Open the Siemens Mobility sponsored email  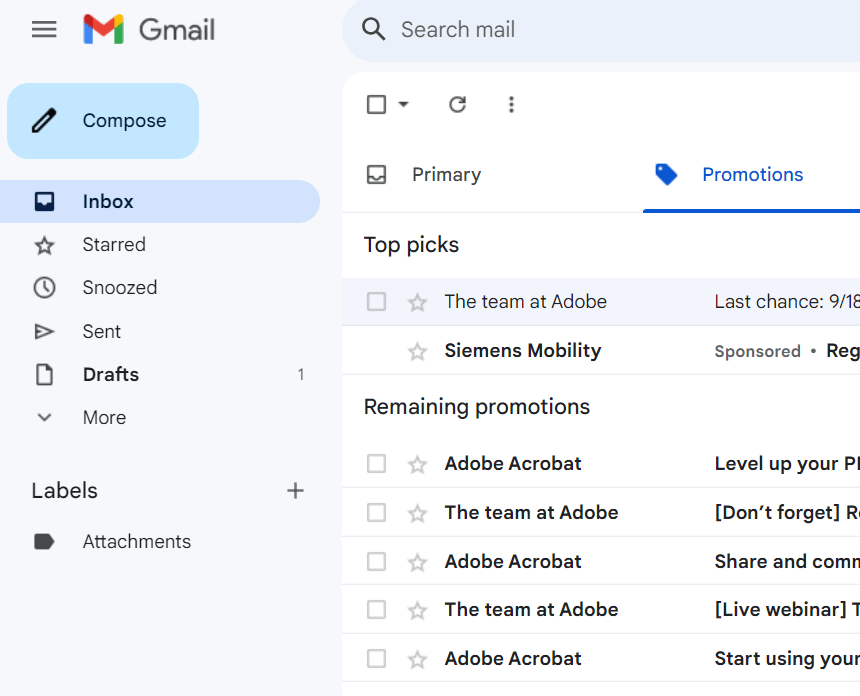coord(601,350)
